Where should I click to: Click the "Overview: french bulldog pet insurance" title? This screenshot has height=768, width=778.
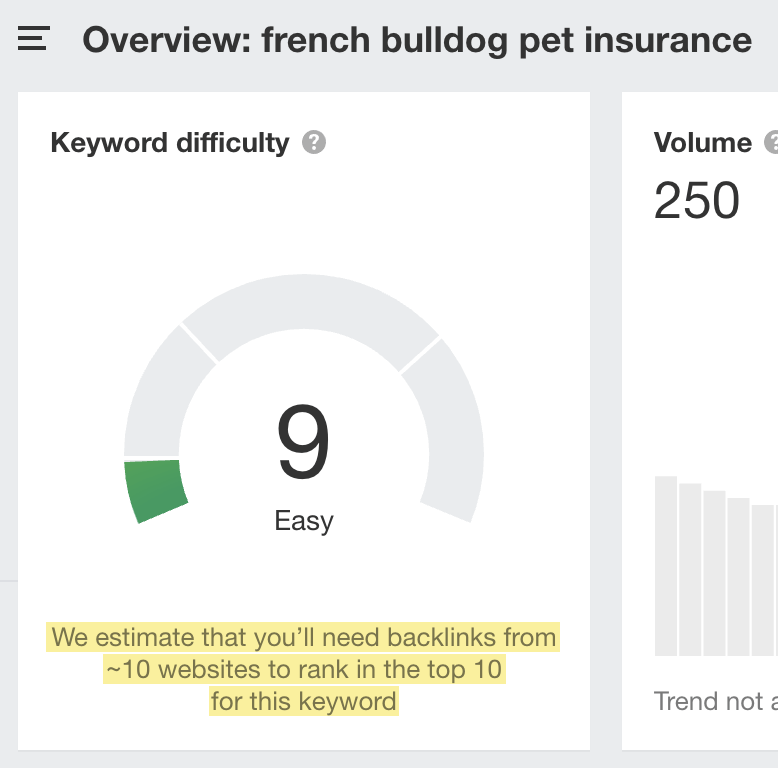(x=417, y=40)
